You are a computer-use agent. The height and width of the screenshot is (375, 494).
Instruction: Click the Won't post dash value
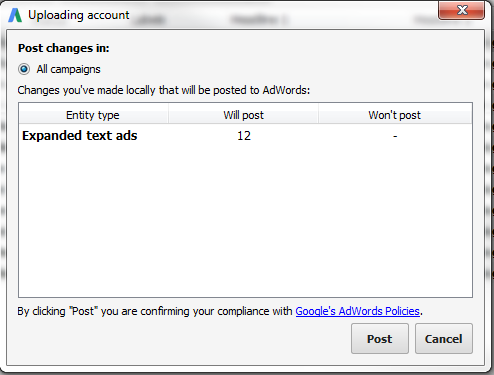tap(395, 136)
